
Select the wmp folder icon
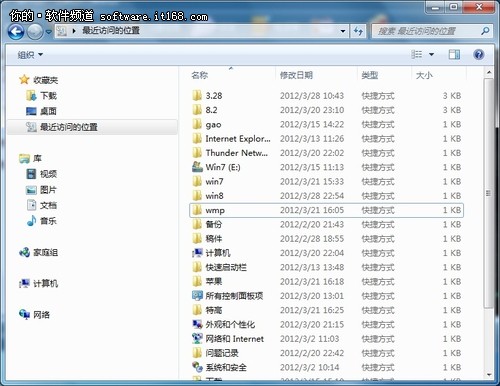(197, 210)
